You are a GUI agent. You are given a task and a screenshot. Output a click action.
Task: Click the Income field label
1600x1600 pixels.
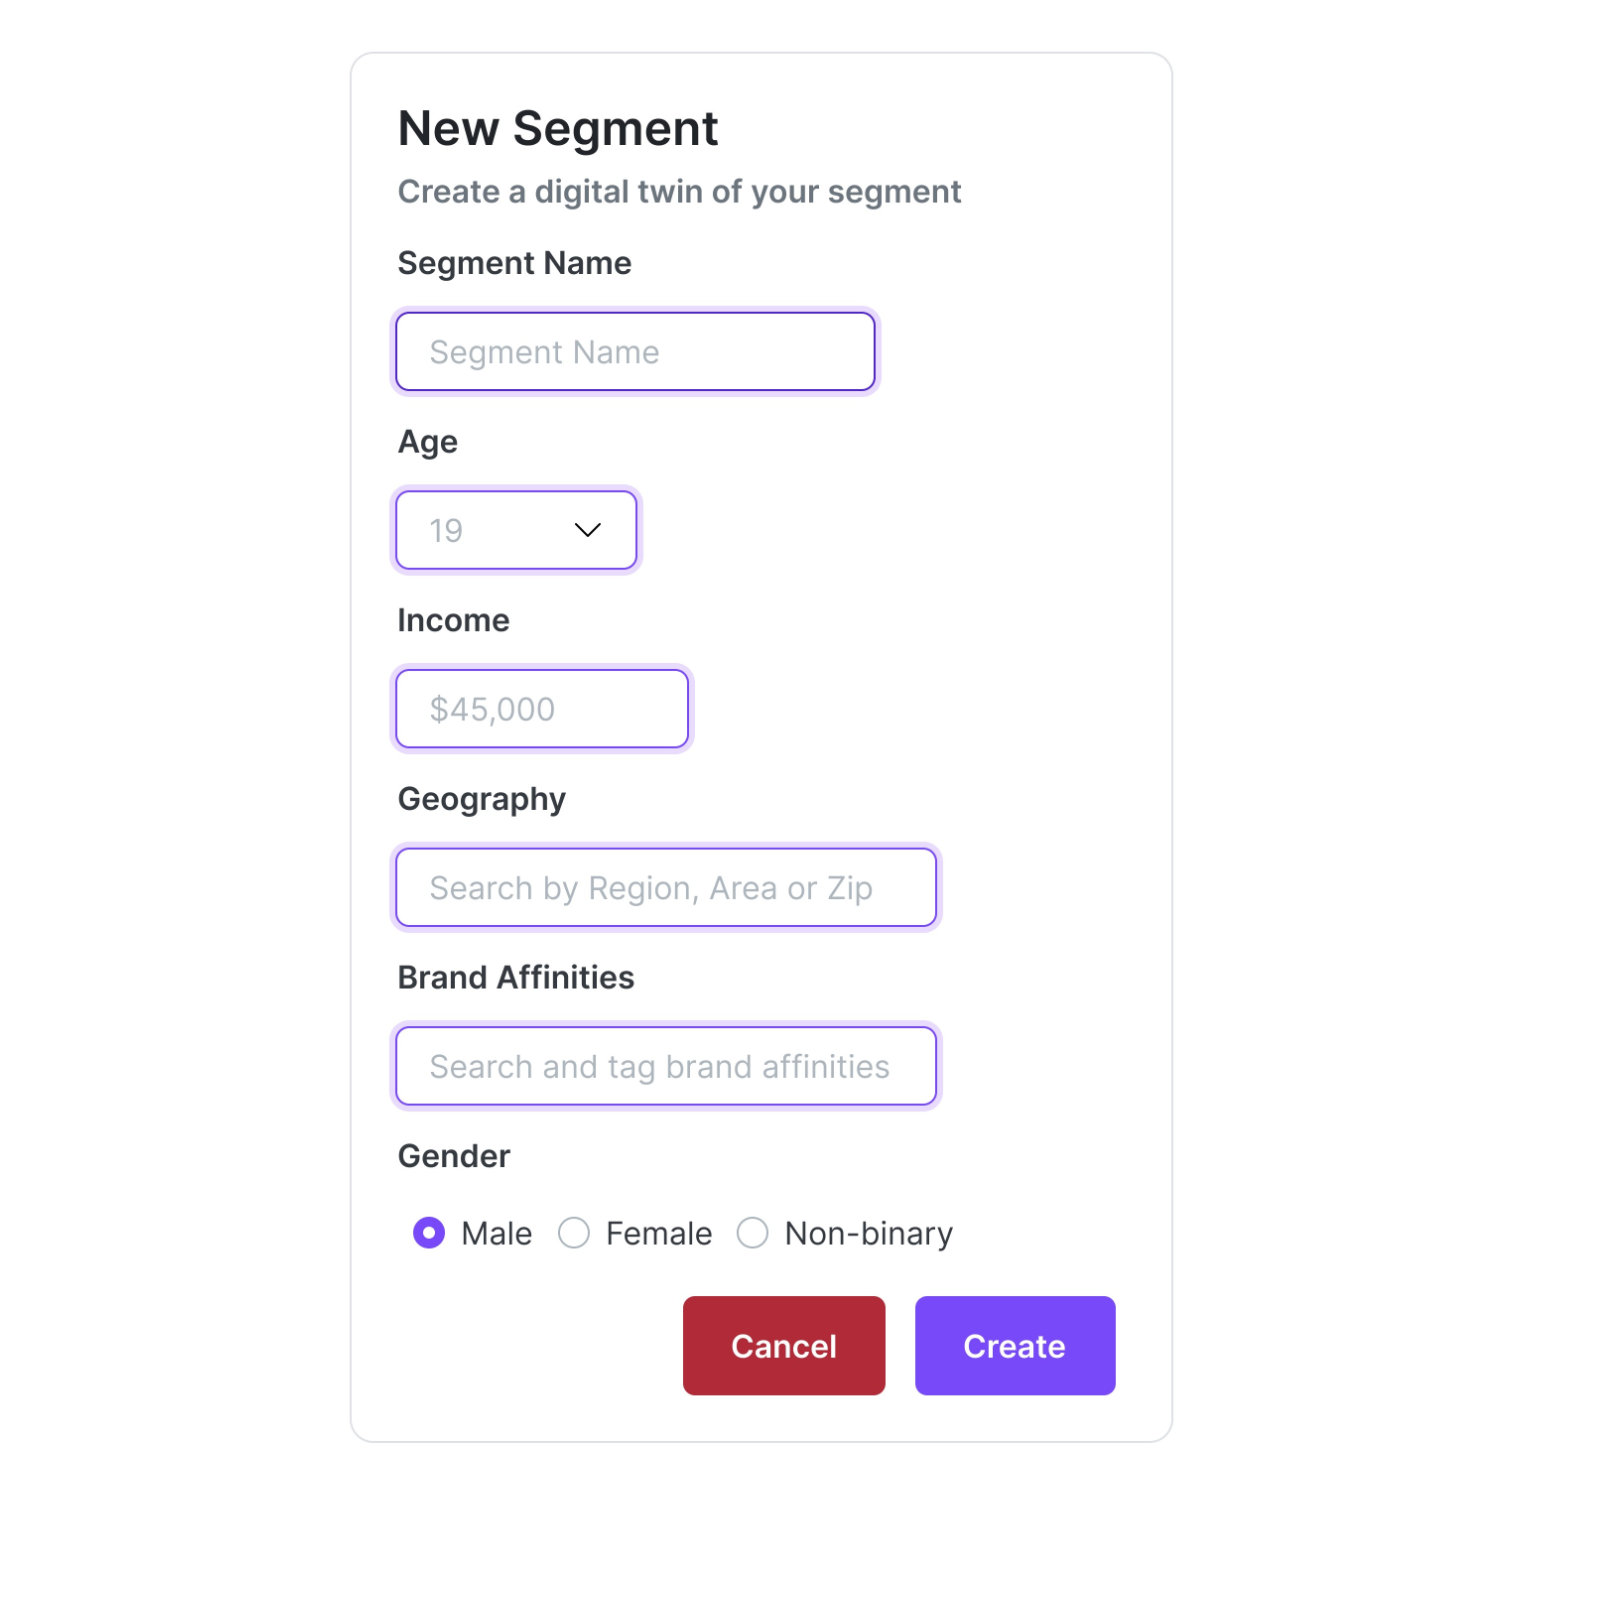453,620
